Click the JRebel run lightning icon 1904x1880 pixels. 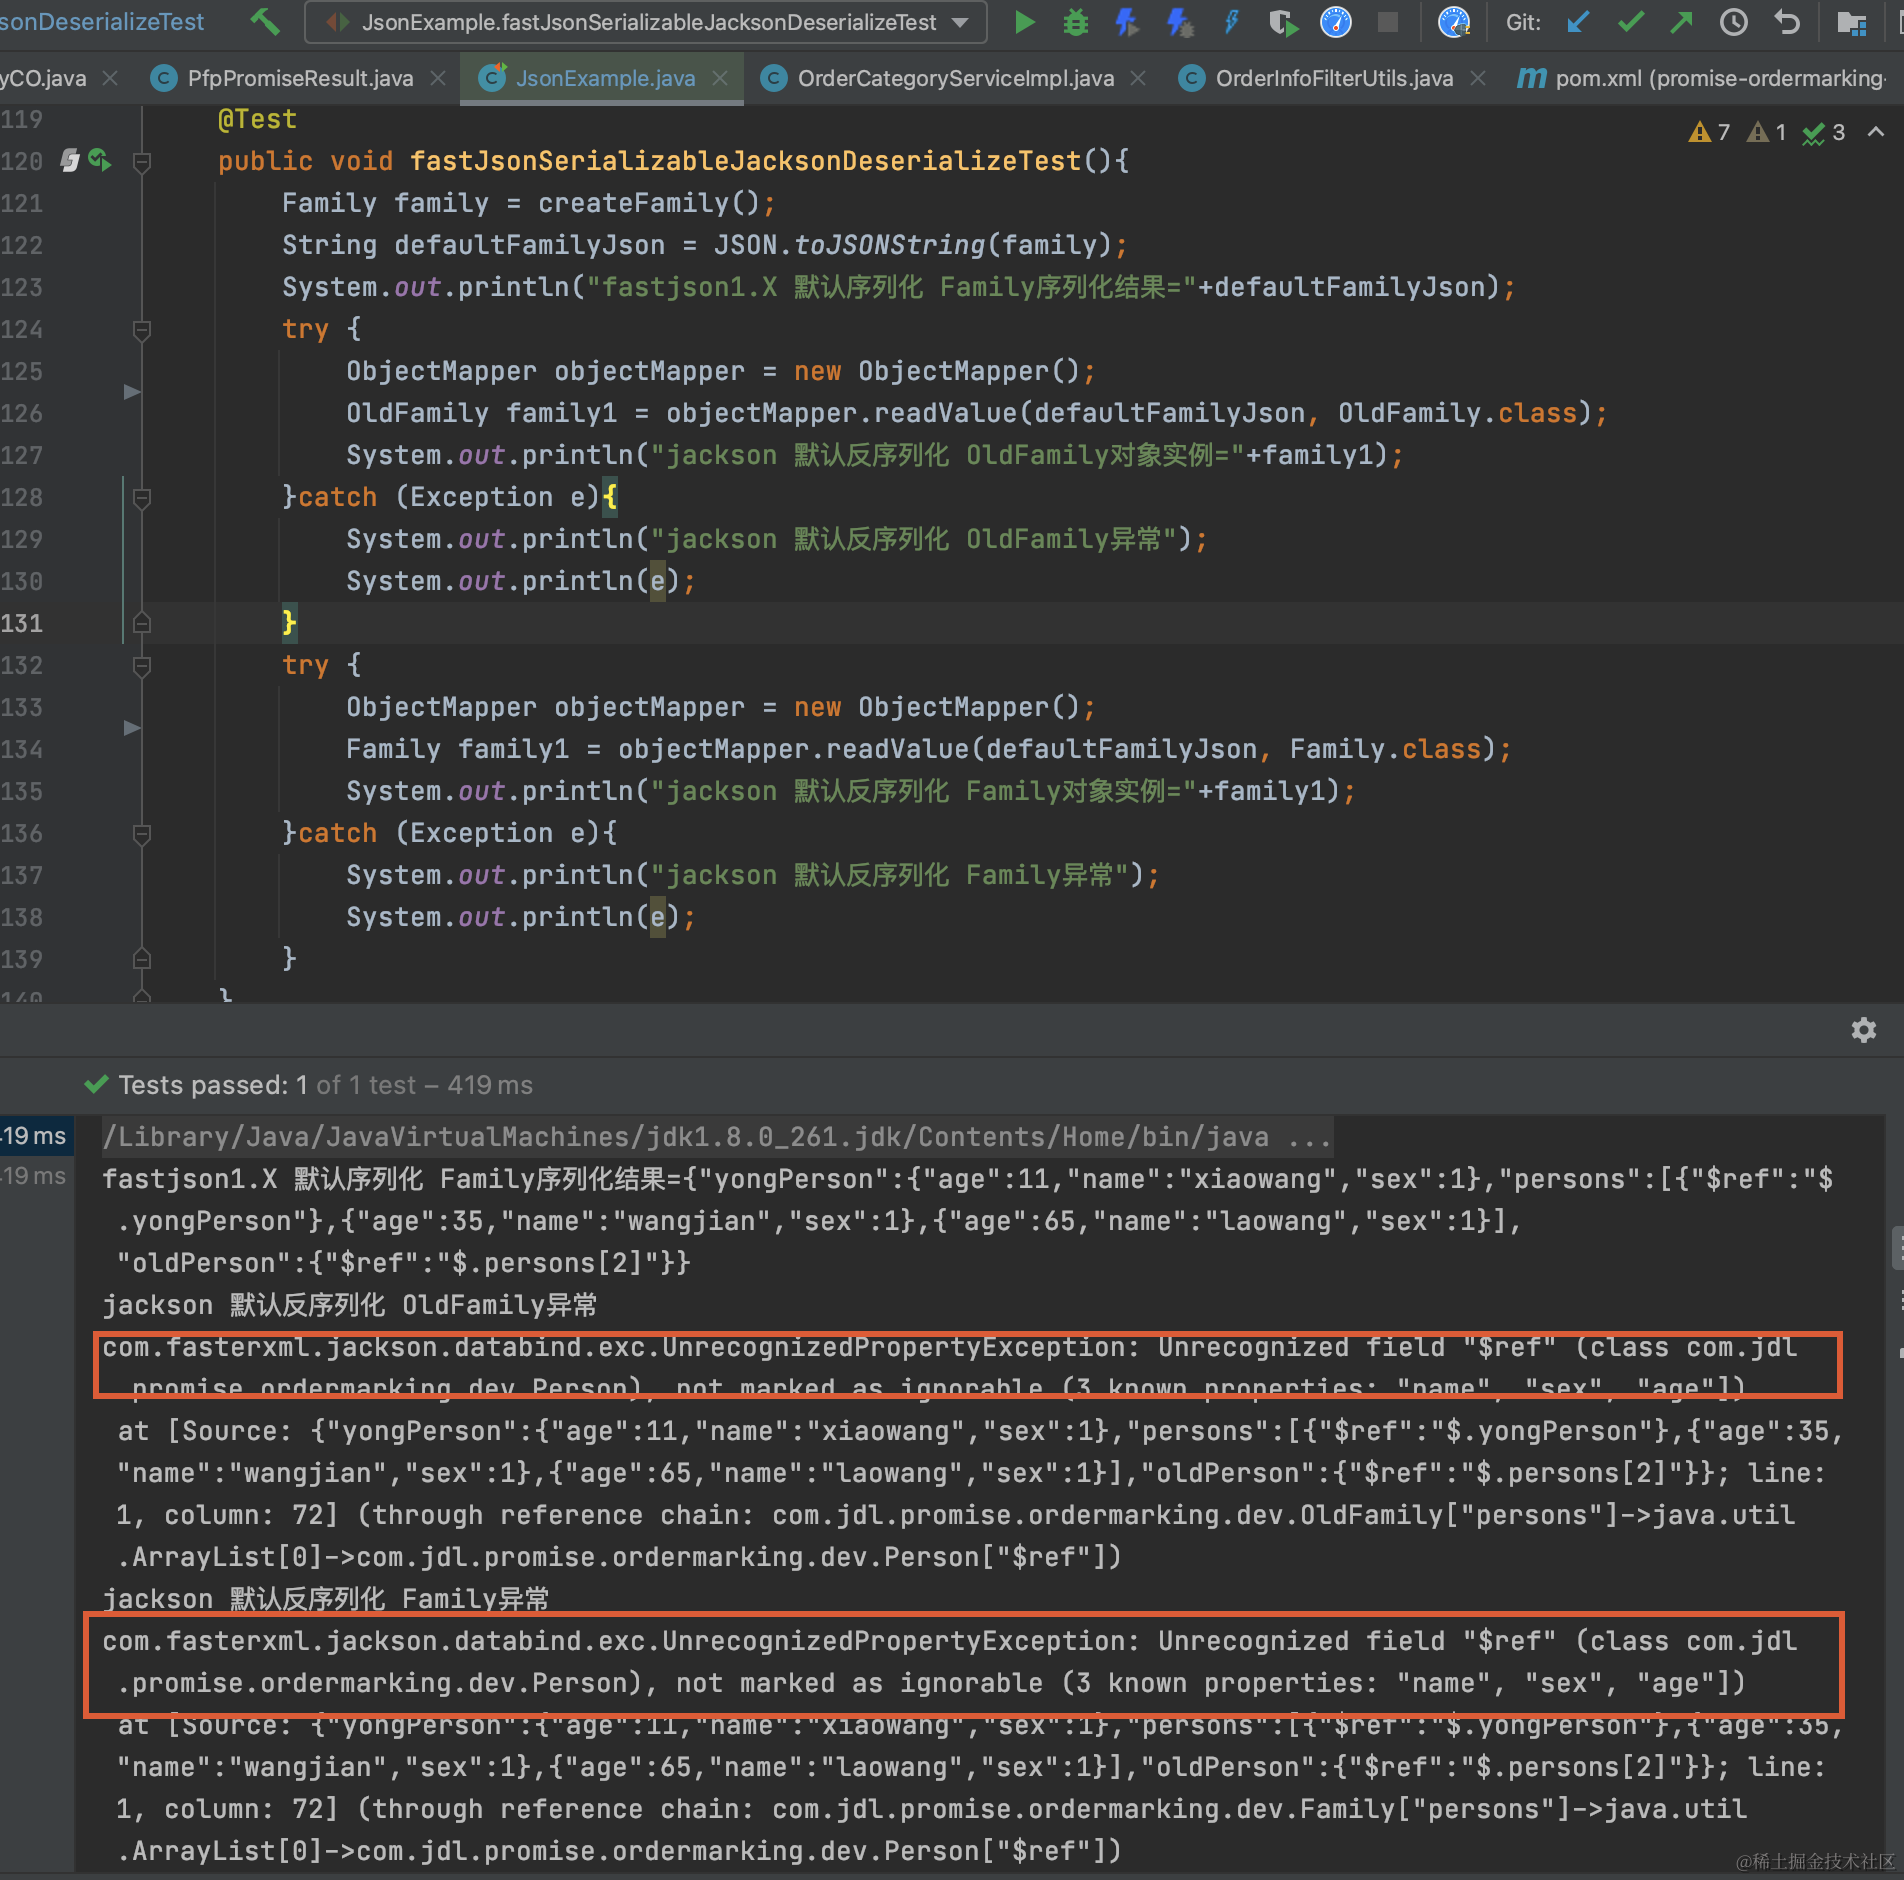pos(1127,21)
